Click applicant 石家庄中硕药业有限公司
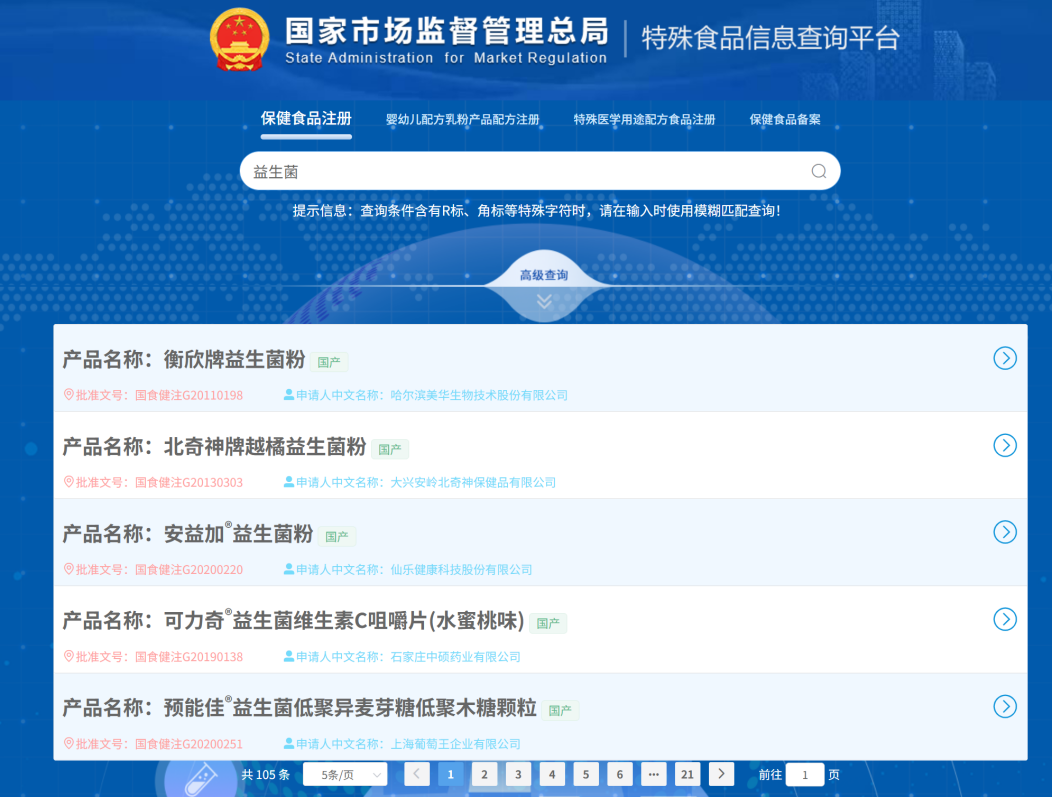Image resolution: width=1052 pixels, height=797 pixels. pos(456,657)
